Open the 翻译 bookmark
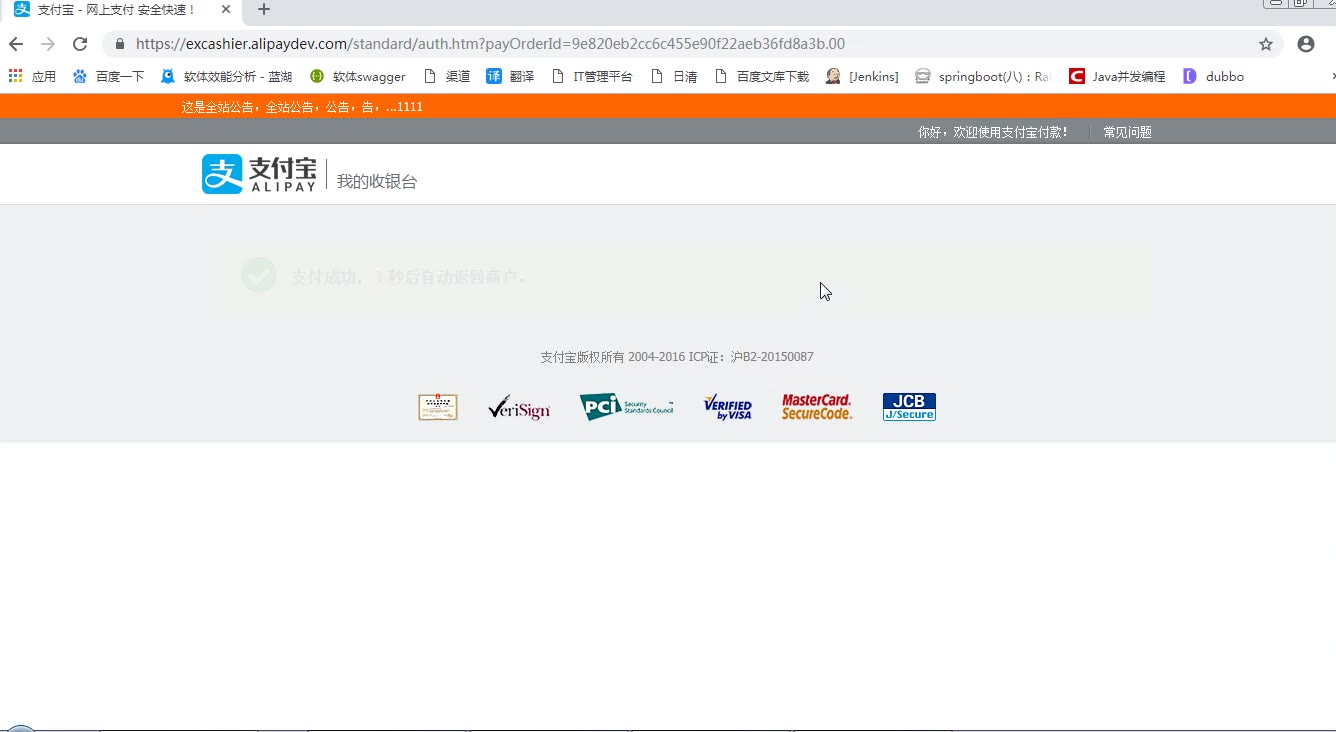This screenshot has height=732, width=1336. [x=510, y=76]
